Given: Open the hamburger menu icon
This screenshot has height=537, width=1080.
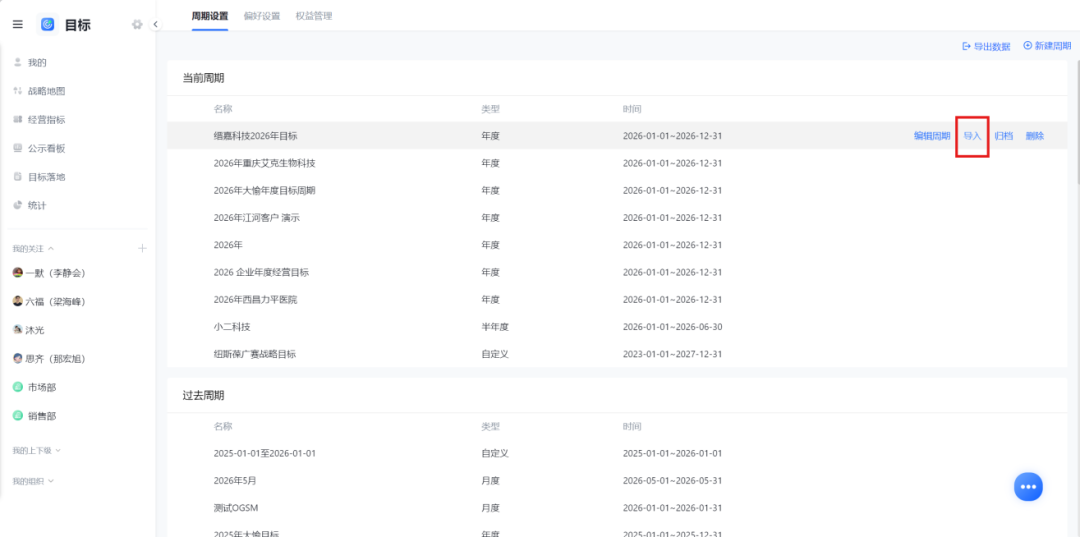Looking at the screenshot, I should [x=18, y=24].
